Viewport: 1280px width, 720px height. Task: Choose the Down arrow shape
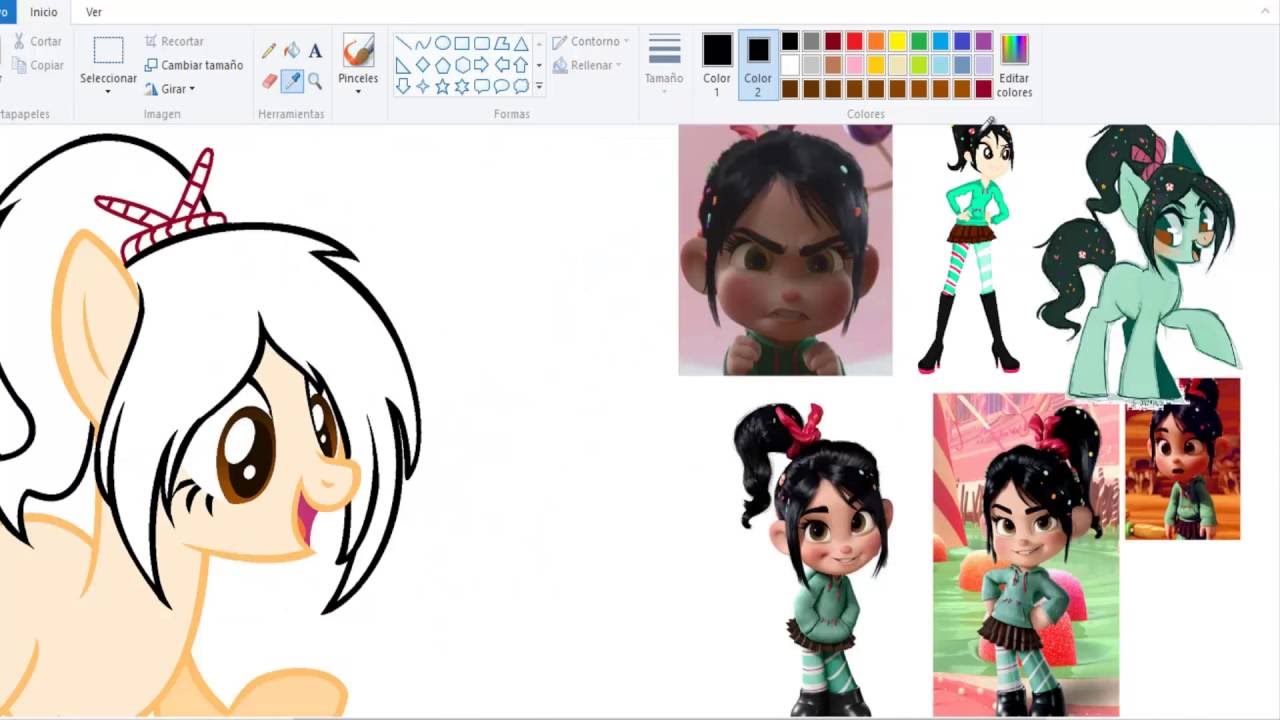click(403, 86)
